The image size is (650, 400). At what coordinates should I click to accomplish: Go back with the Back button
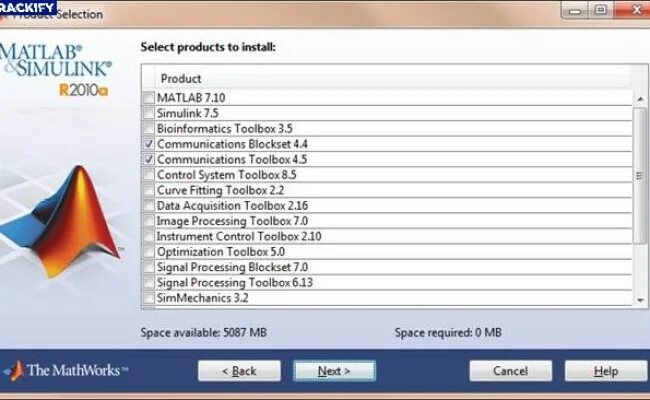tap(239, 371)
